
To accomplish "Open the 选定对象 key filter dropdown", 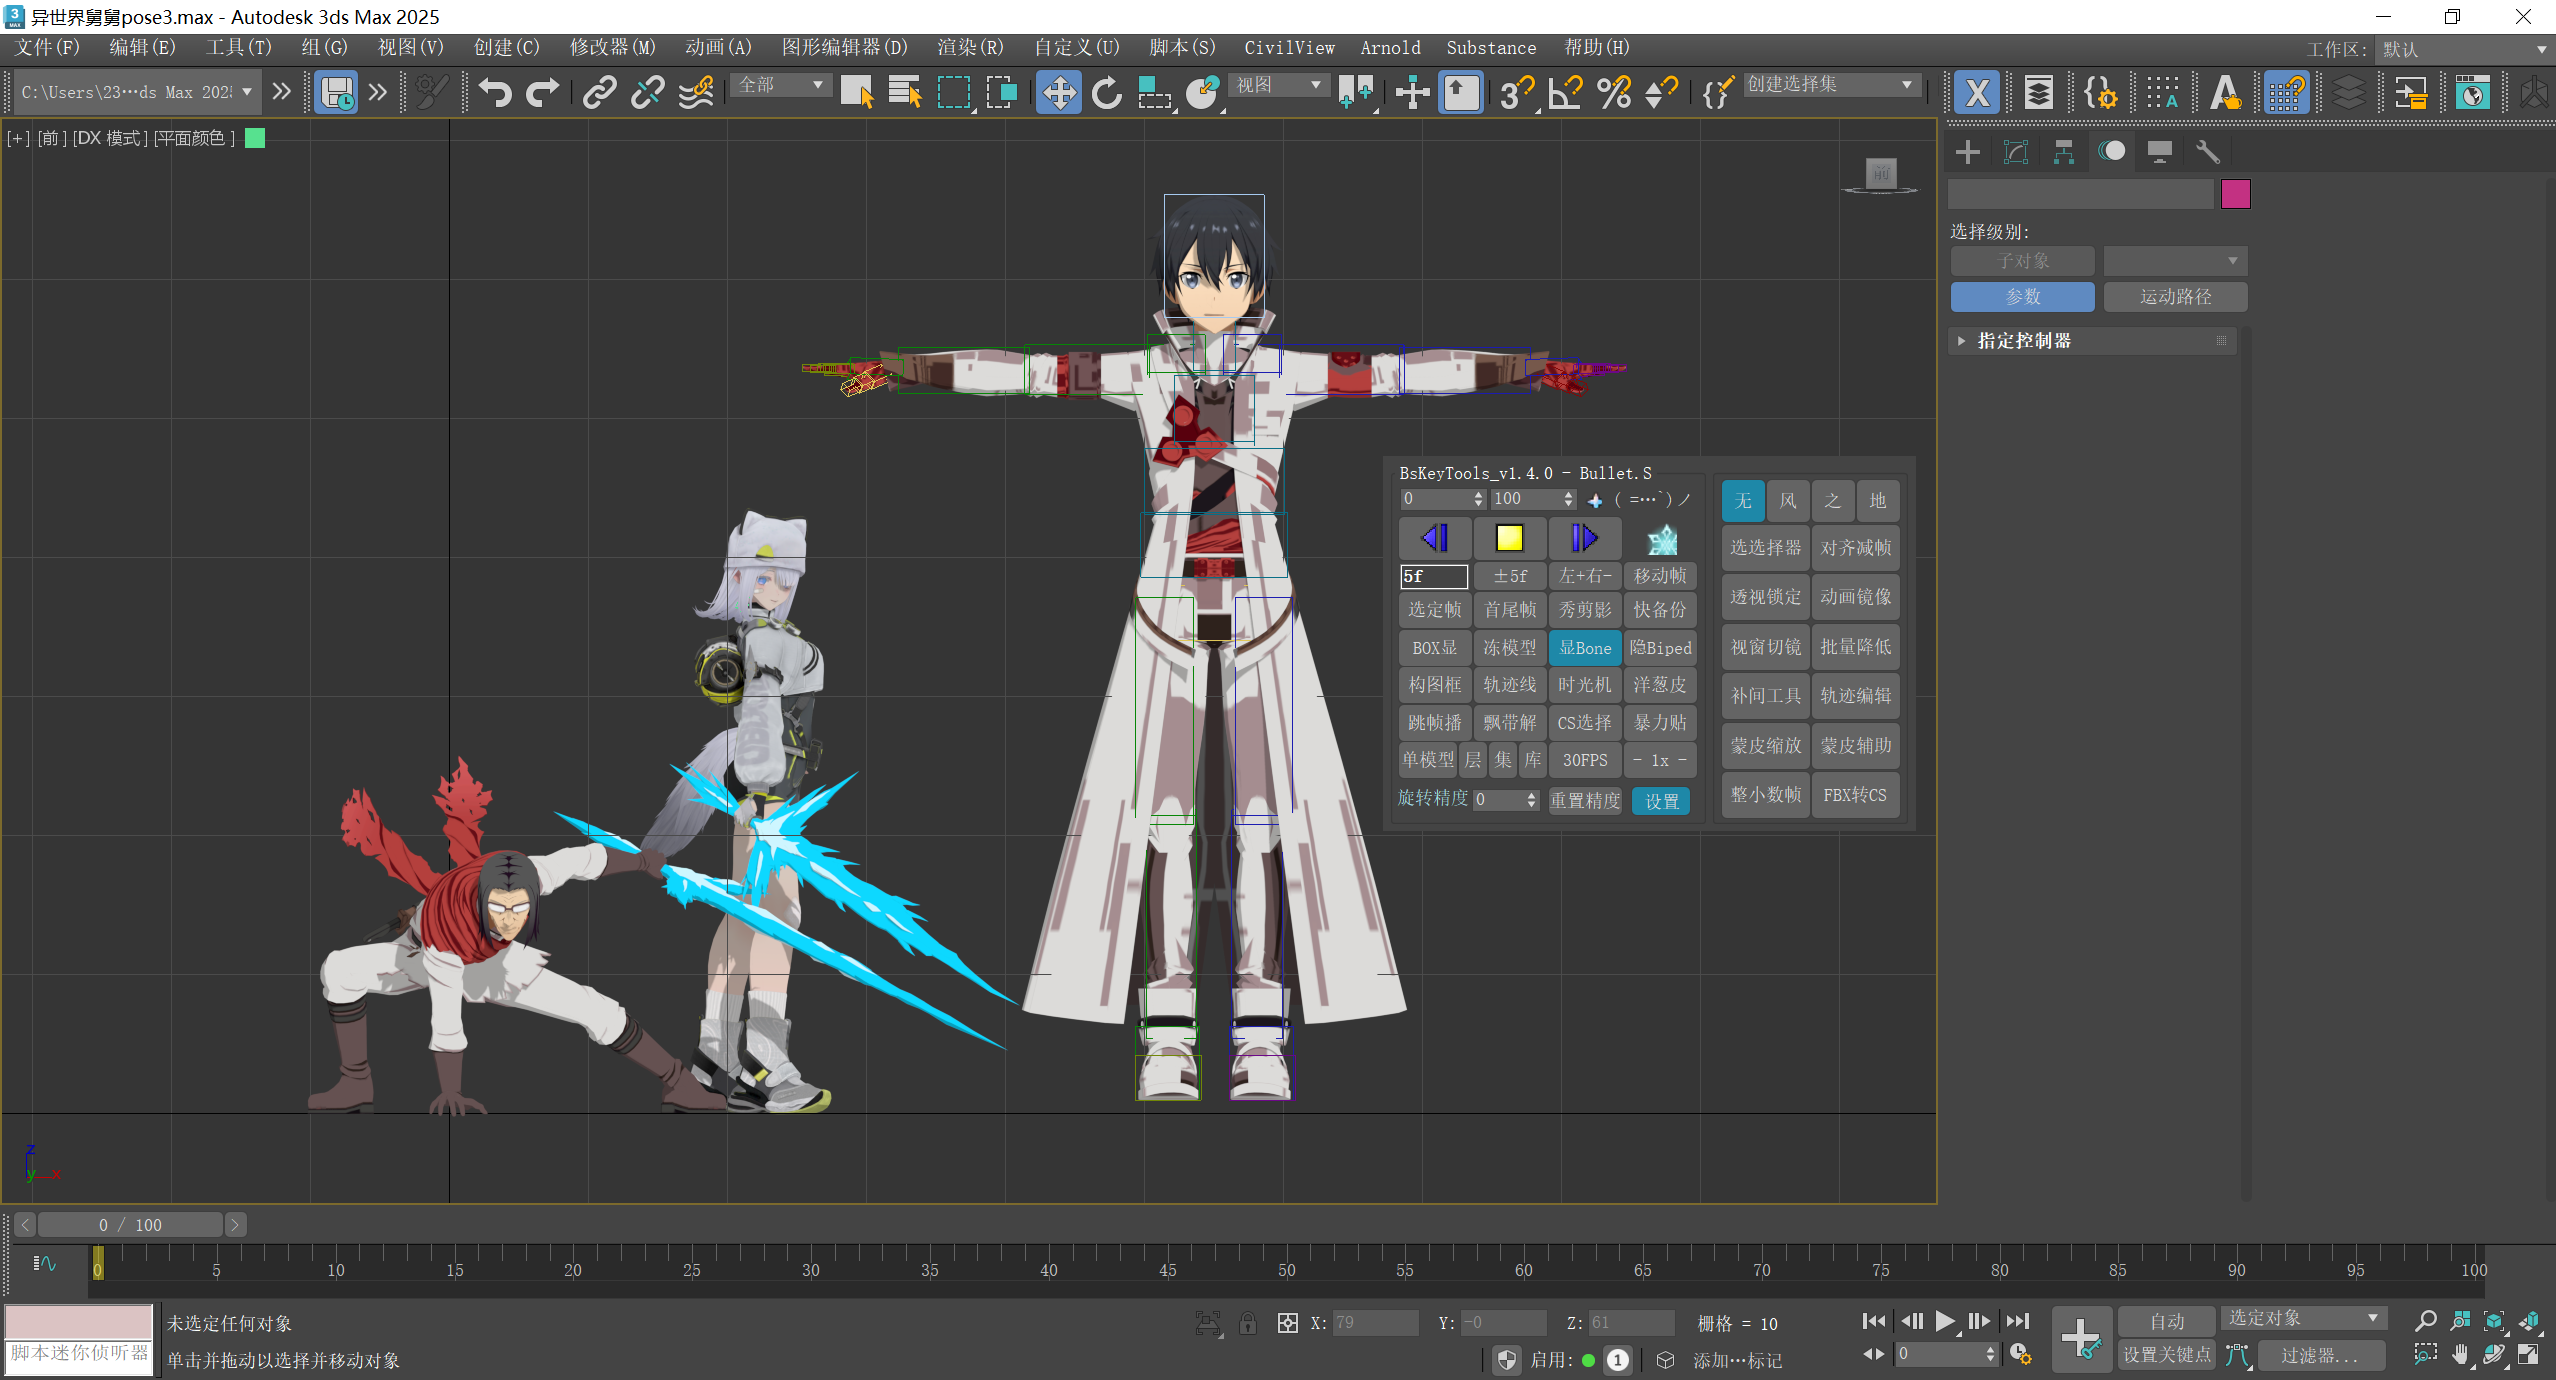I will [2303, 1318].
